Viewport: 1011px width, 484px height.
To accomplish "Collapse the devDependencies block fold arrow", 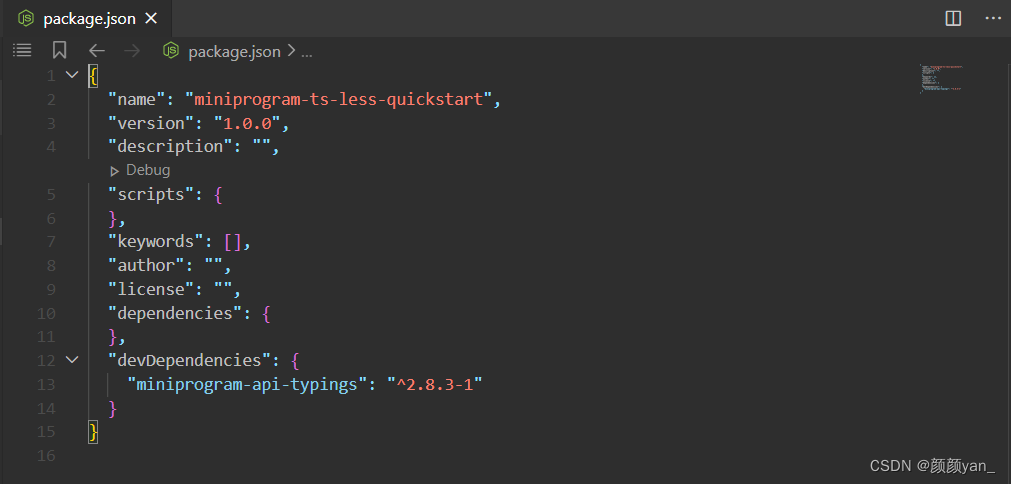I will coord(71,359).
